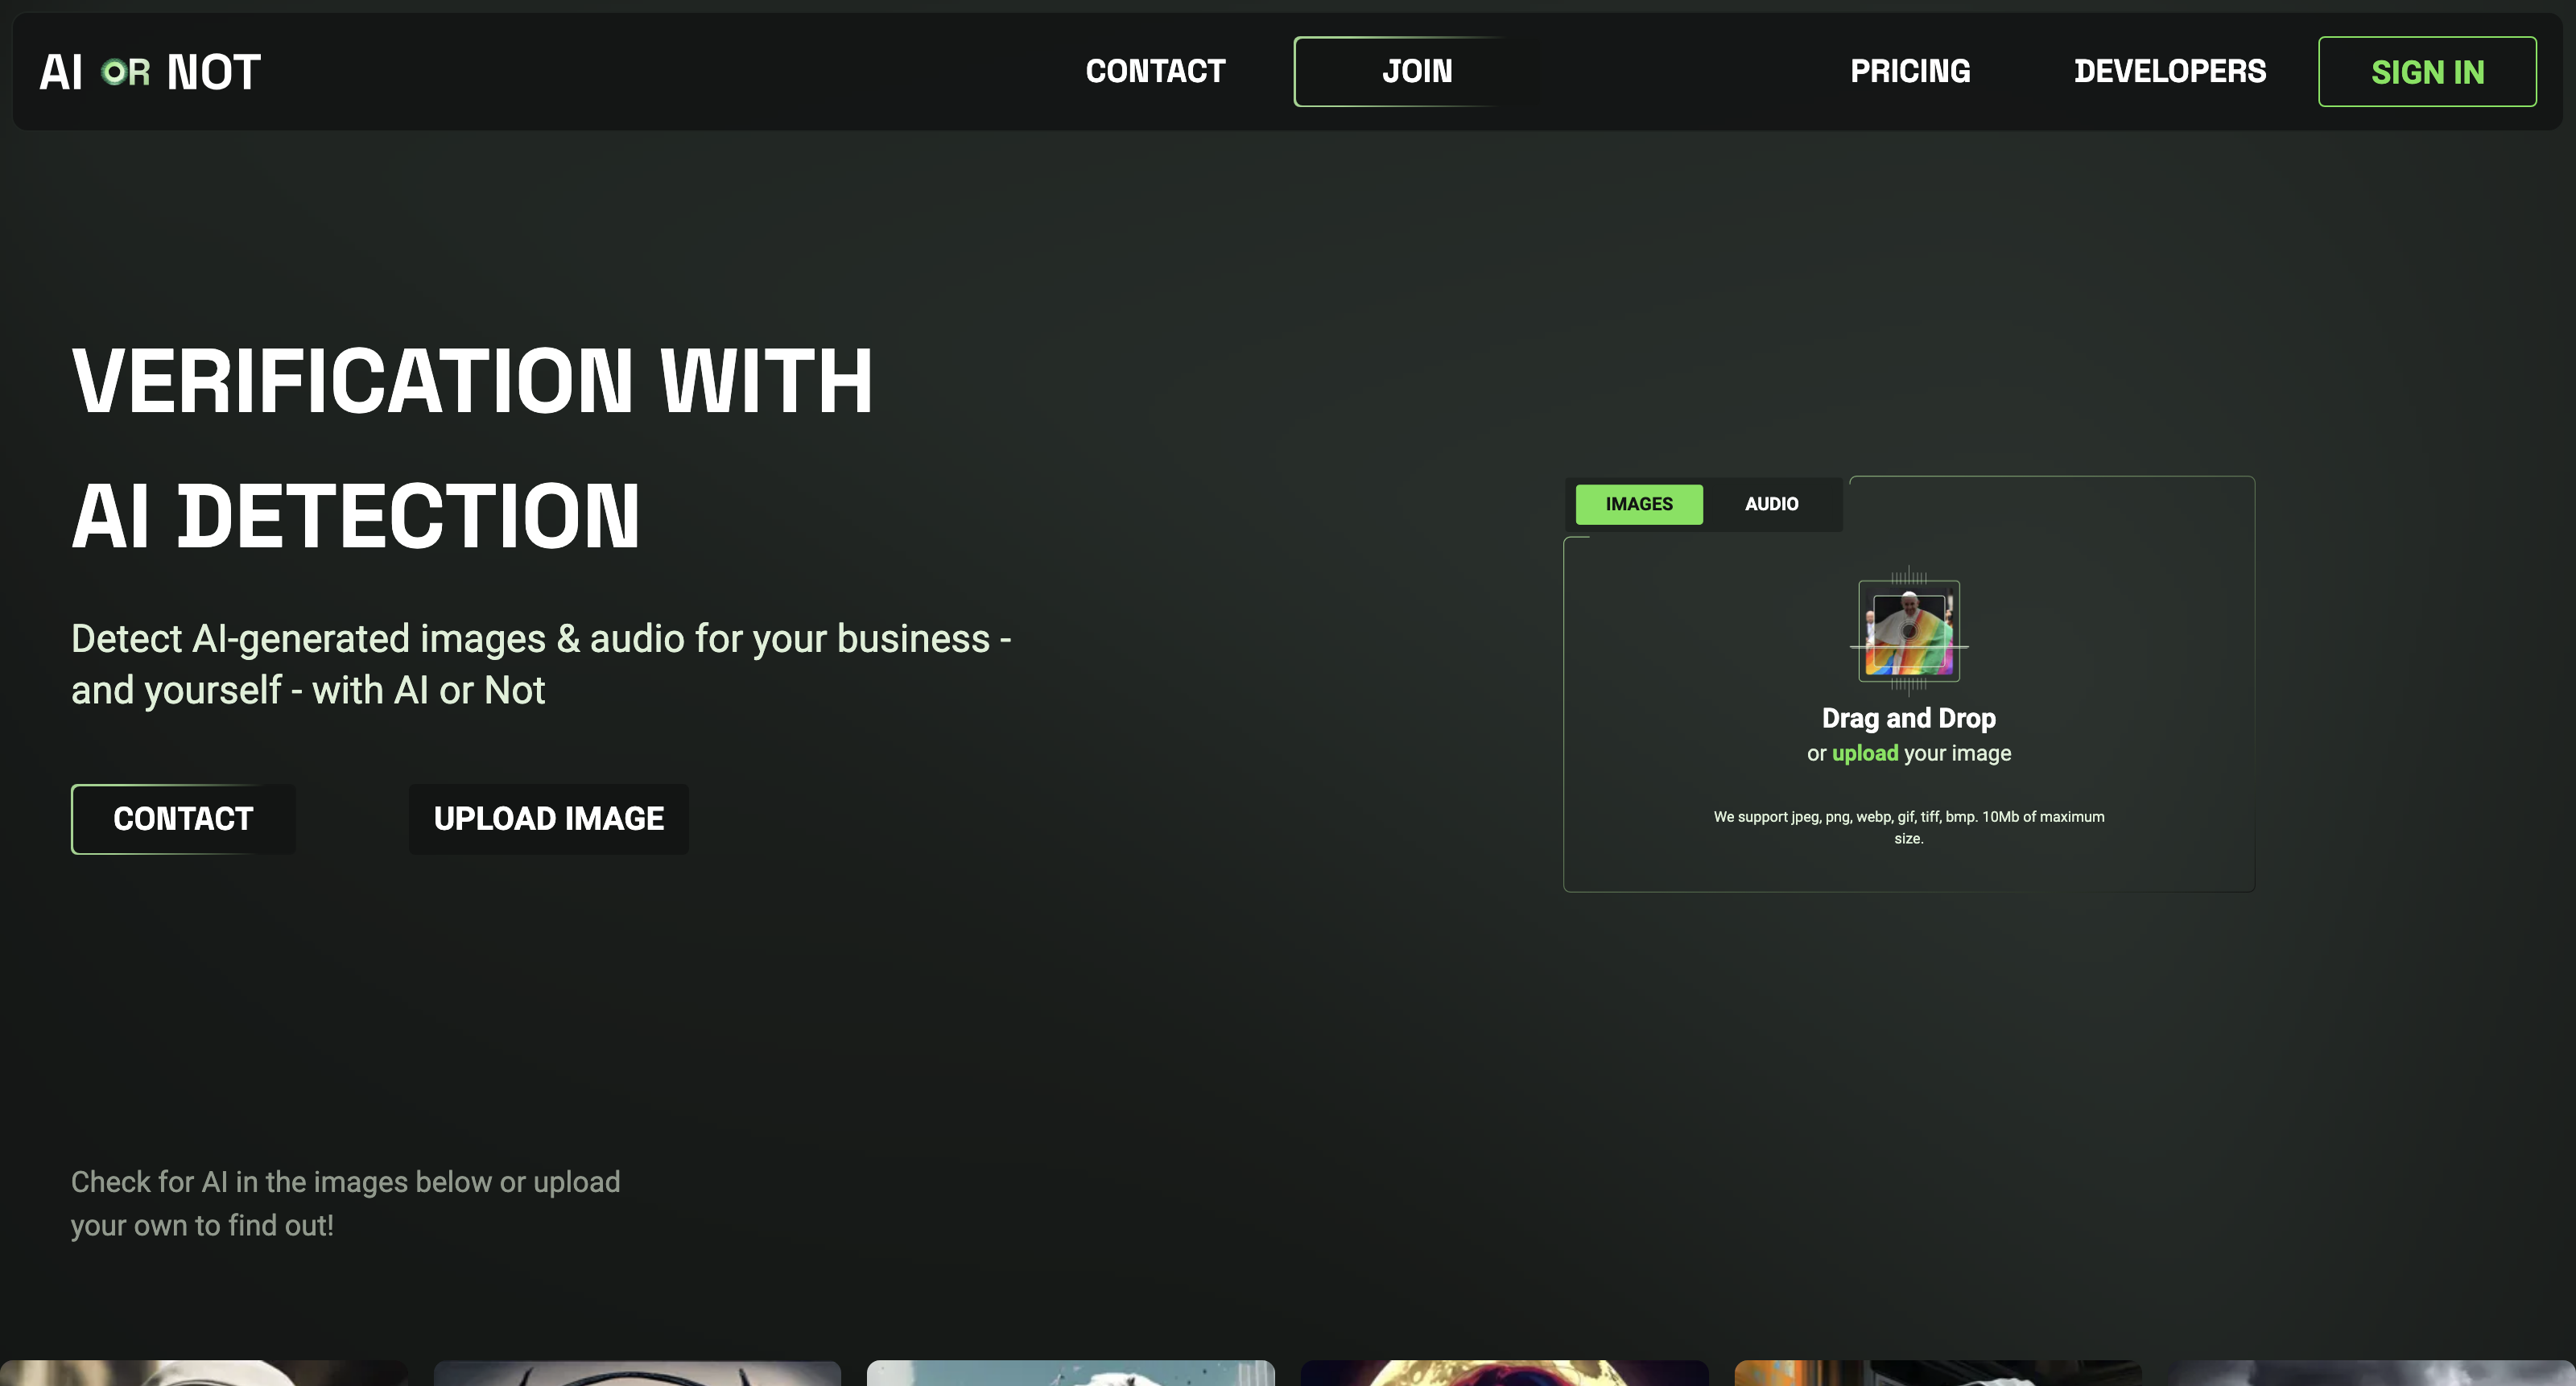The width and height of the screenshot is (2576, 1386).
Task: Go to the Pricing page
Action: tap(1910, 71)
